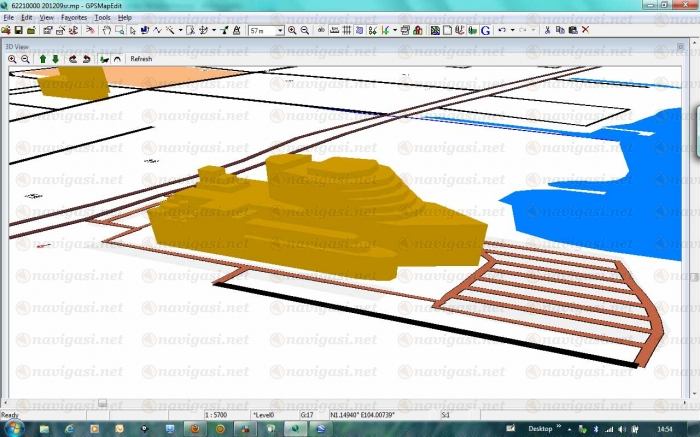Screen dimensions: 700x437
Task: Click the scissors Cut icon
Action: [547, 30]
